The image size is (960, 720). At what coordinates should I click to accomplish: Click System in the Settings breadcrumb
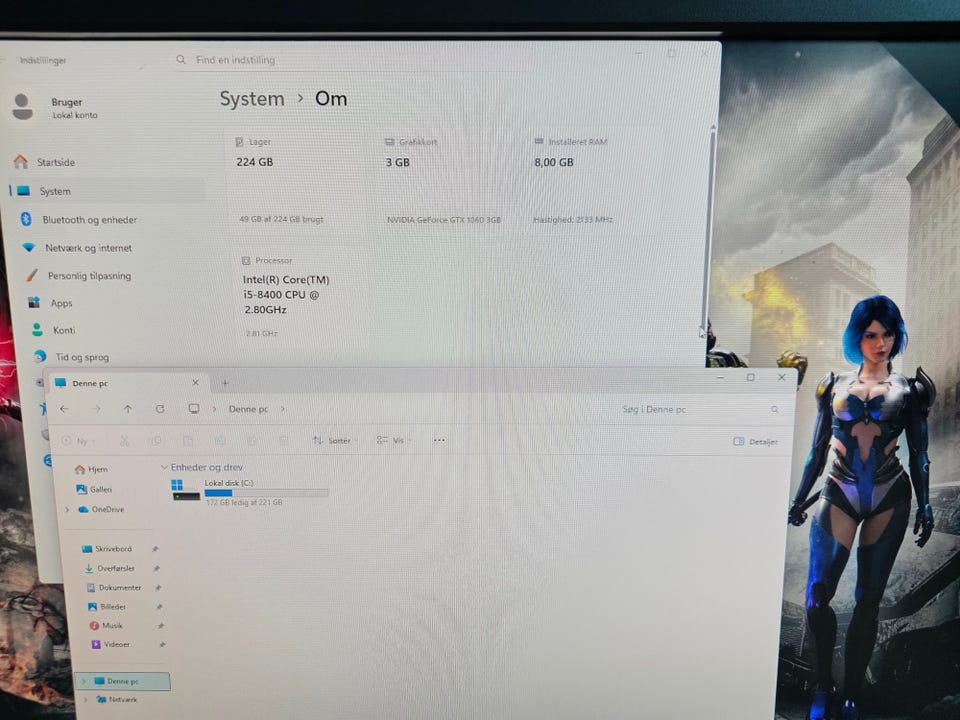(252, 99)
